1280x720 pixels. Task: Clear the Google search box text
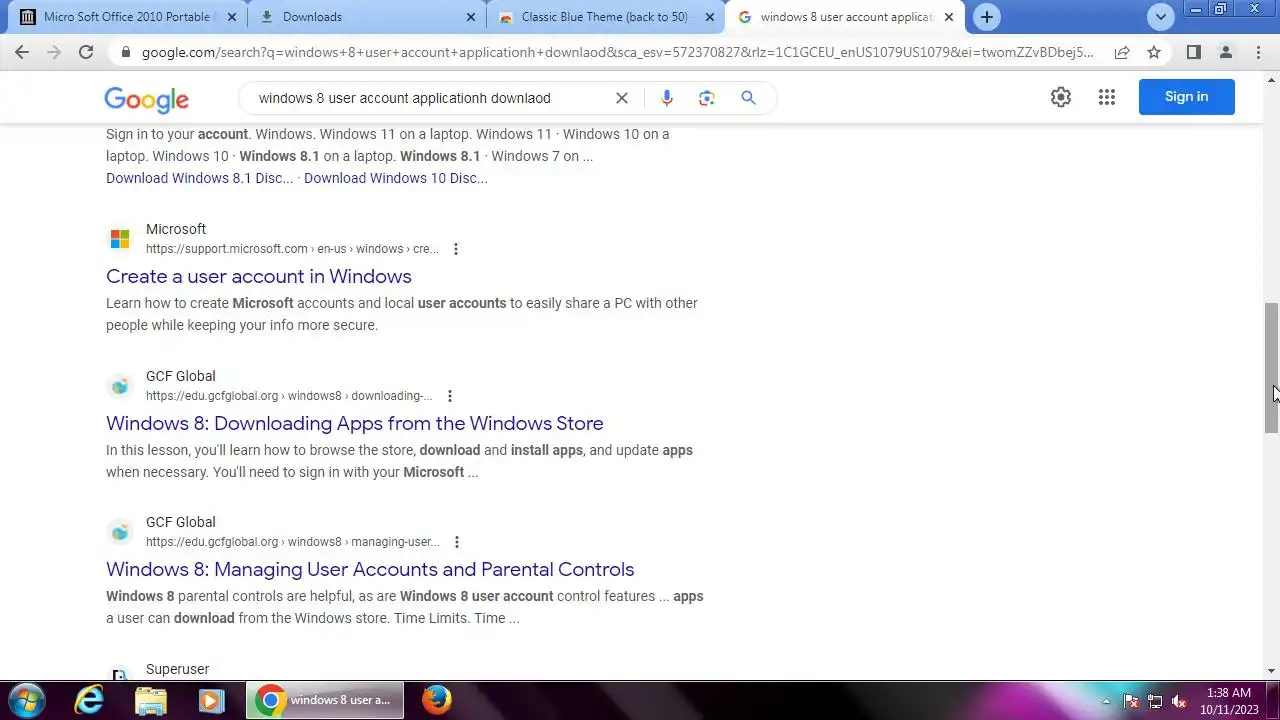pyautogui.click(x=622, y=98)
